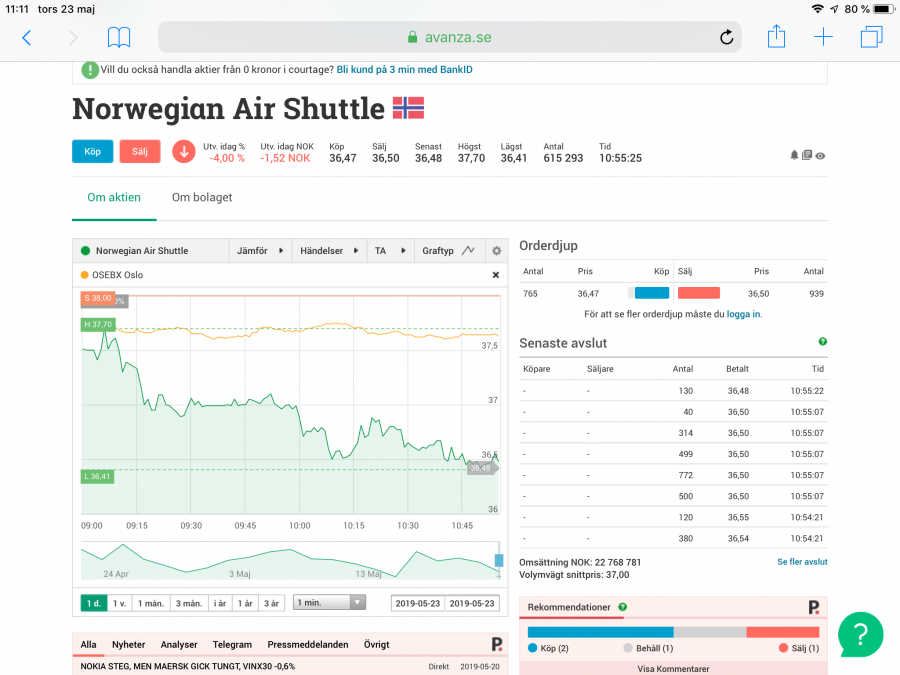900x675 pixels.
Task: Click the L 36,41 low marker
Action: [x=97, y=476]
